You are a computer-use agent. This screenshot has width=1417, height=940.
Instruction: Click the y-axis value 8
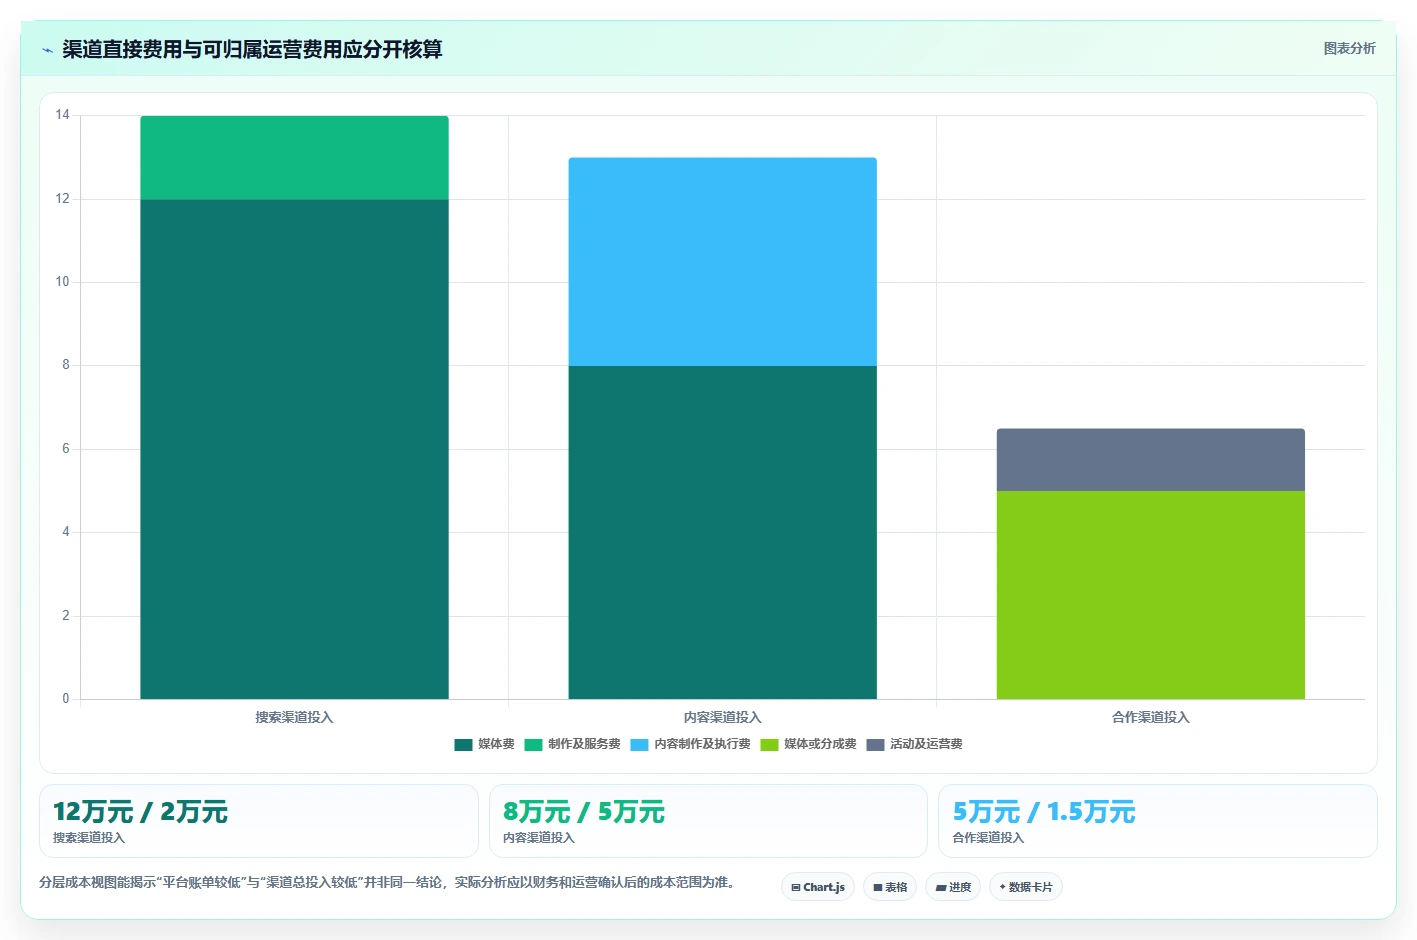[66, 365]
